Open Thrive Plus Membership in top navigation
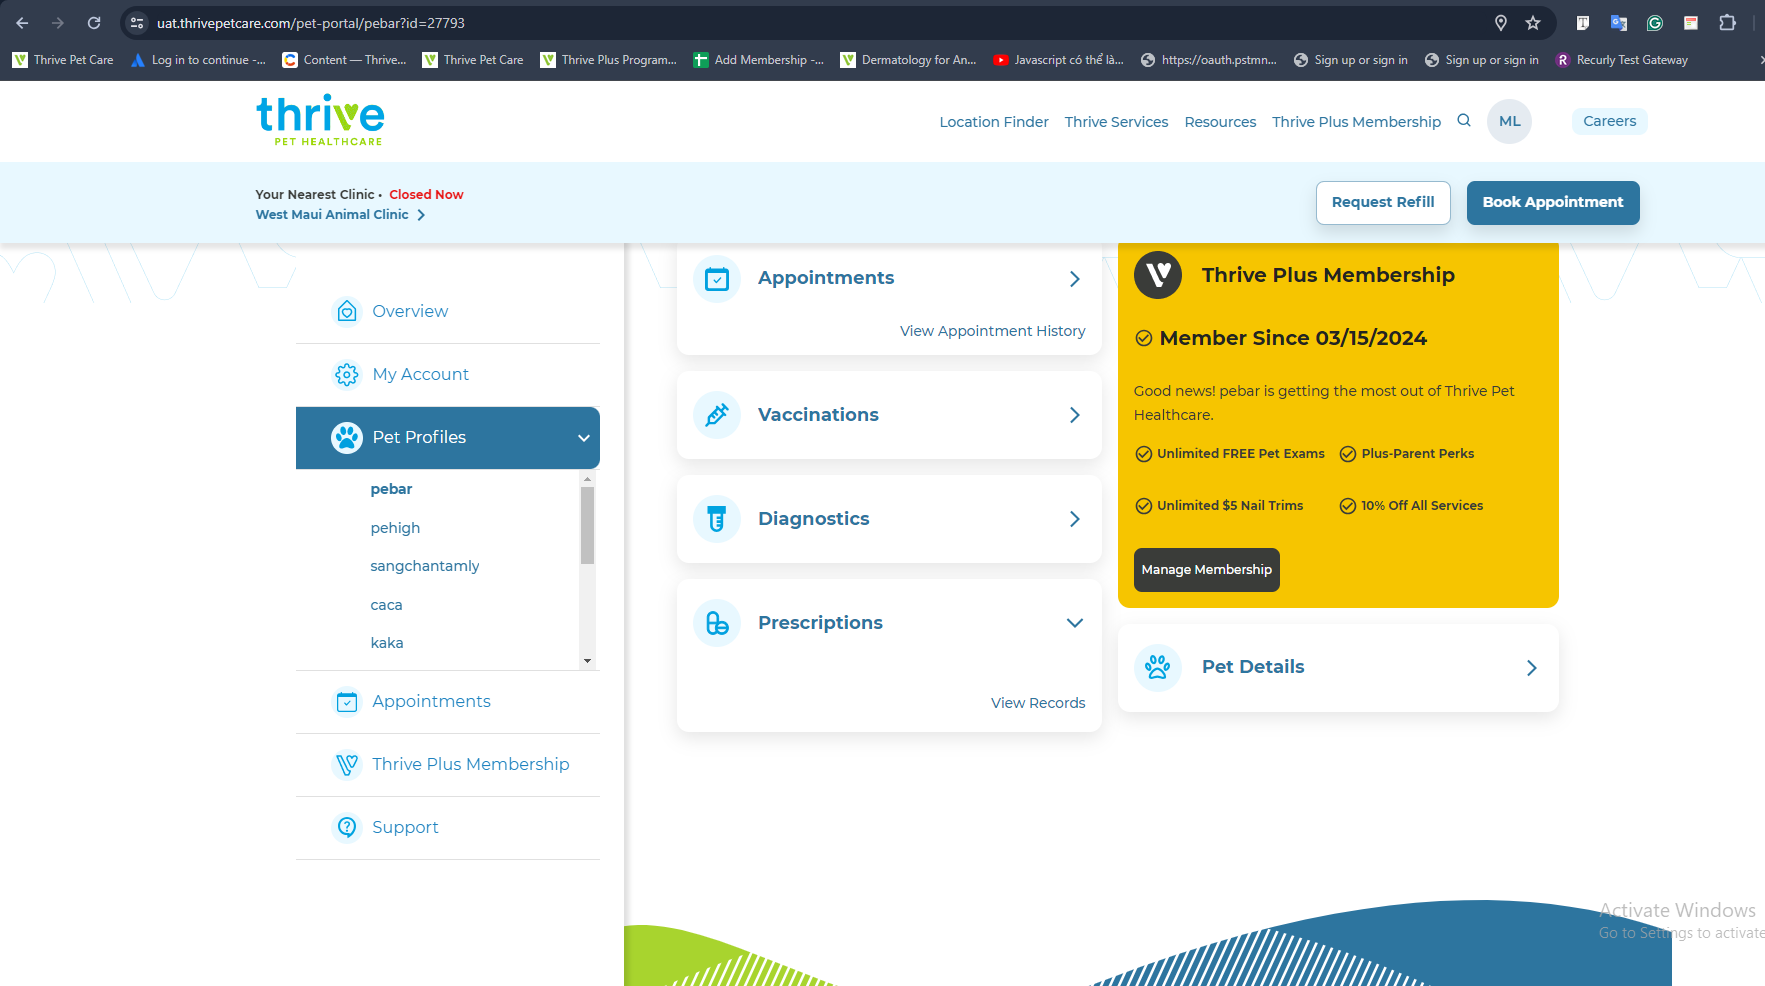 1356,122
